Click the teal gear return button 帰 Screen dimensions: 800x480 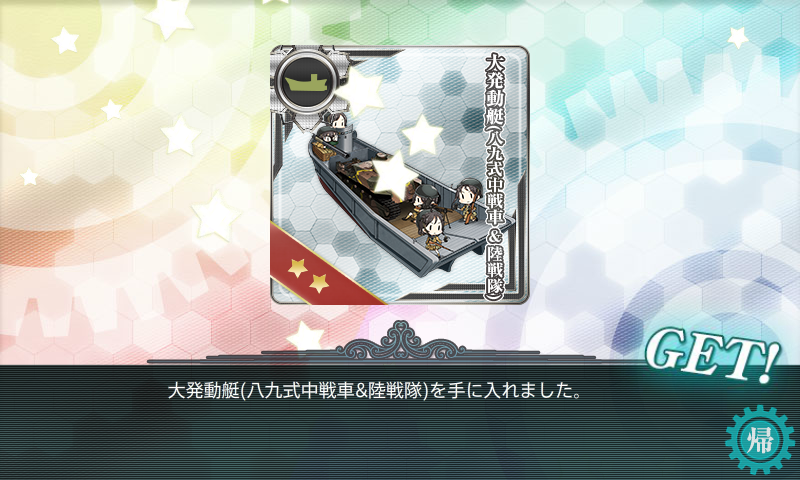click(760, 440)
